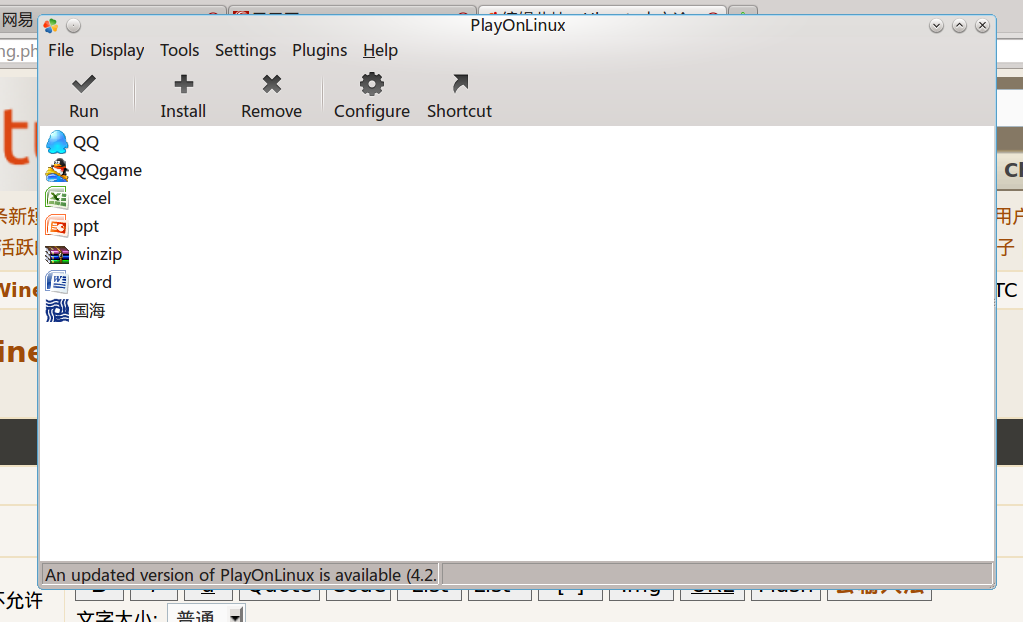The height and width of the screenshot is (622, 1023).
Task: Open the PlayOnLinux window menu icon in title bar
Action: pos(51,25)
